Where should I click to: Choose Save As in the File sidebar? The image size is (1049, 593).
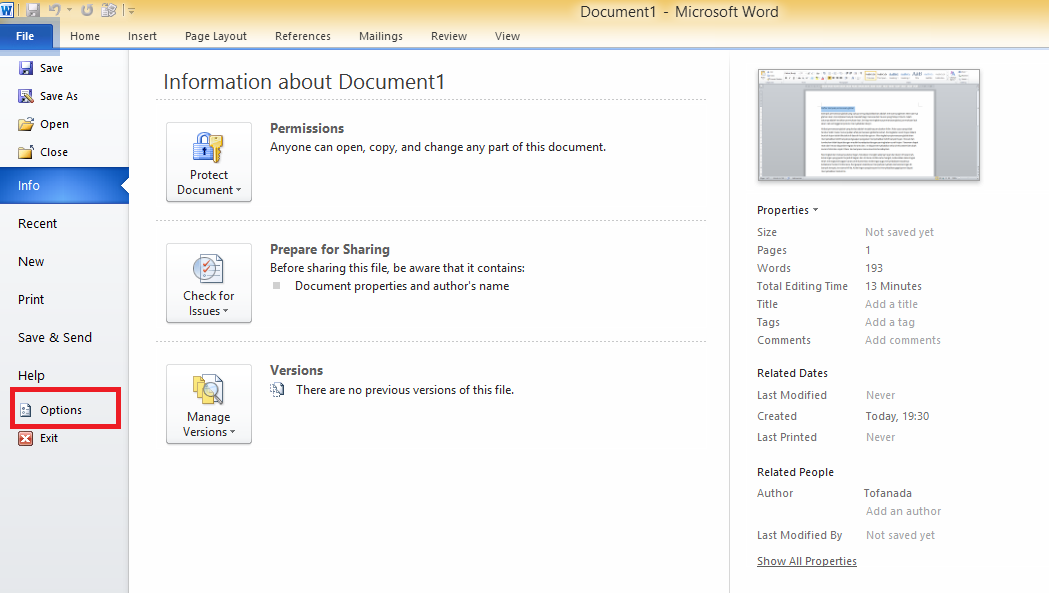tap(48, 96)
